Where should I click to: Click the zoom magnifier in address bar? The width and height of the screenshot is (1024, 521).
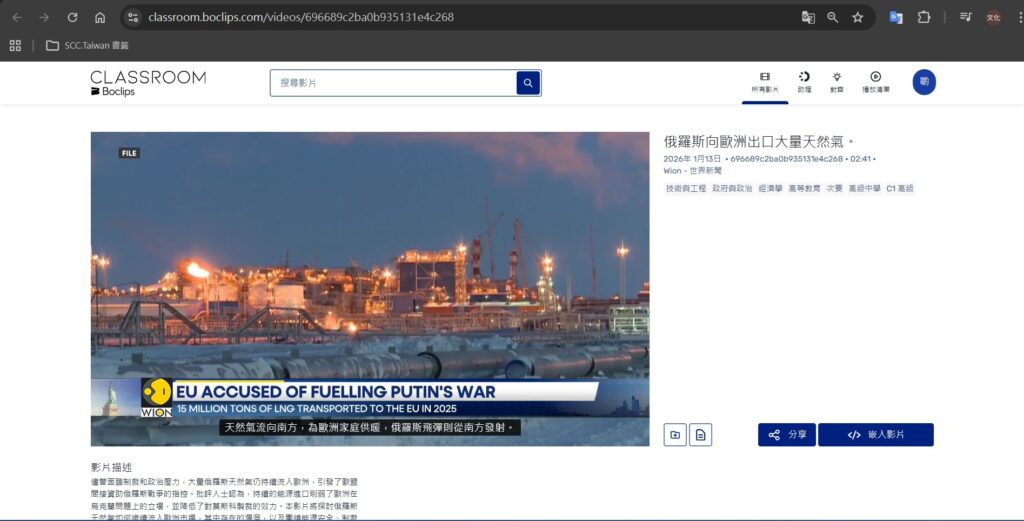pyautogui.click(x=832, y=17)
